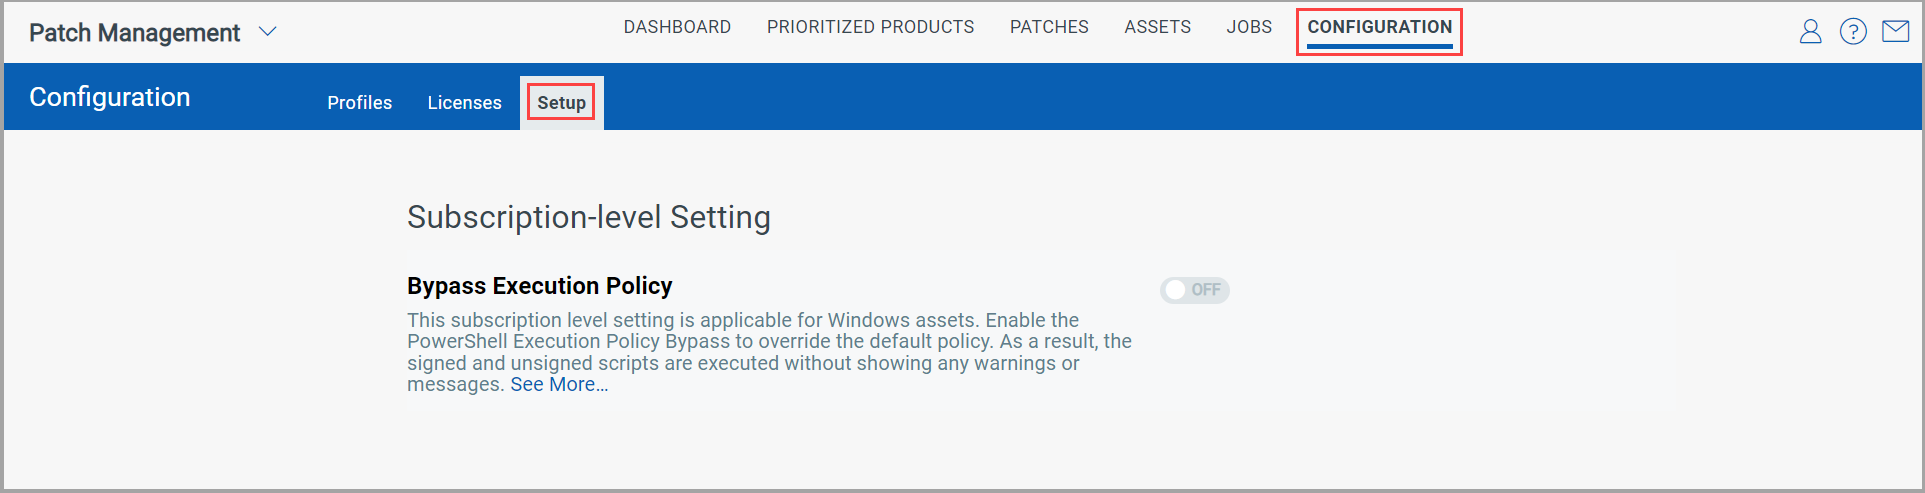
Task: Switch to the Patches tab
Action: coord(1049,27)
